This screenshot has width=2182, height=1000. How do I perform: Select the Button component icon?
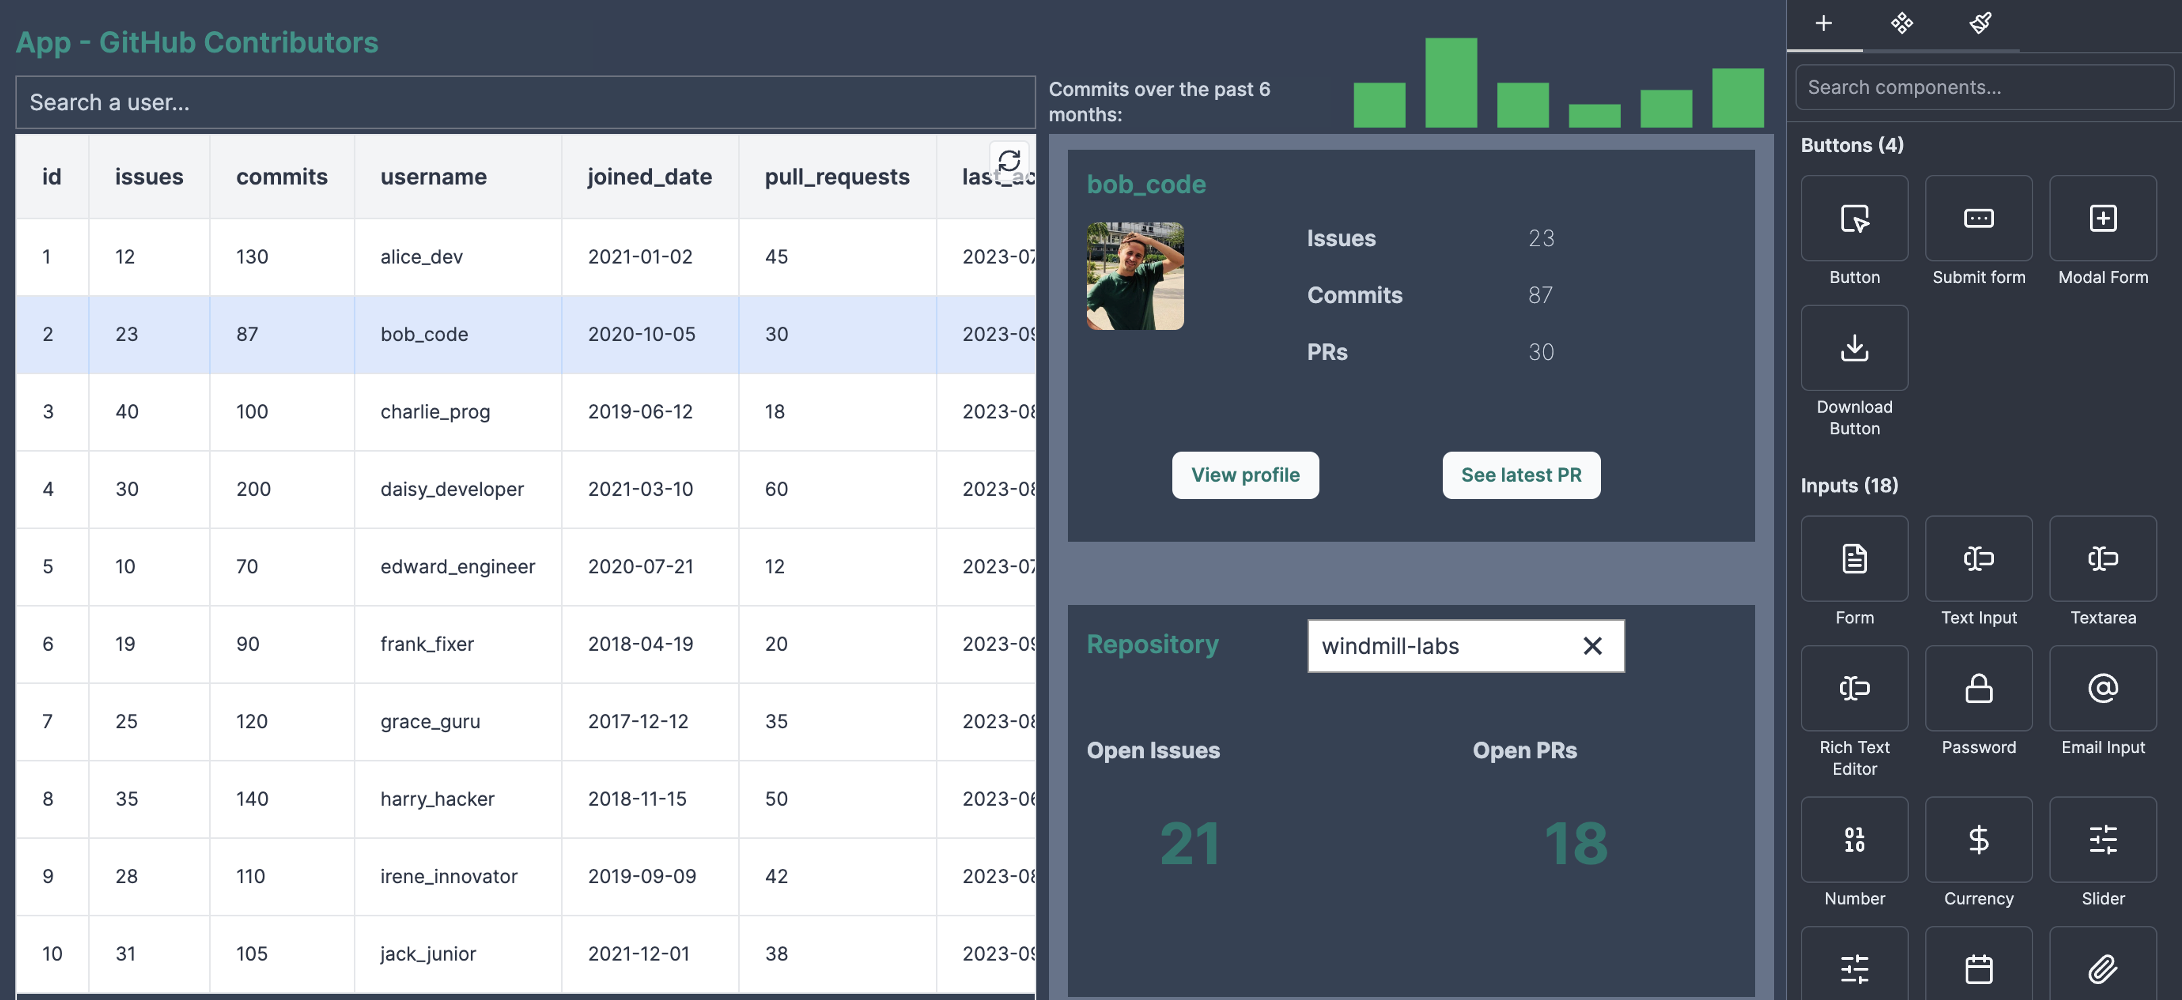pos(1854,219)
